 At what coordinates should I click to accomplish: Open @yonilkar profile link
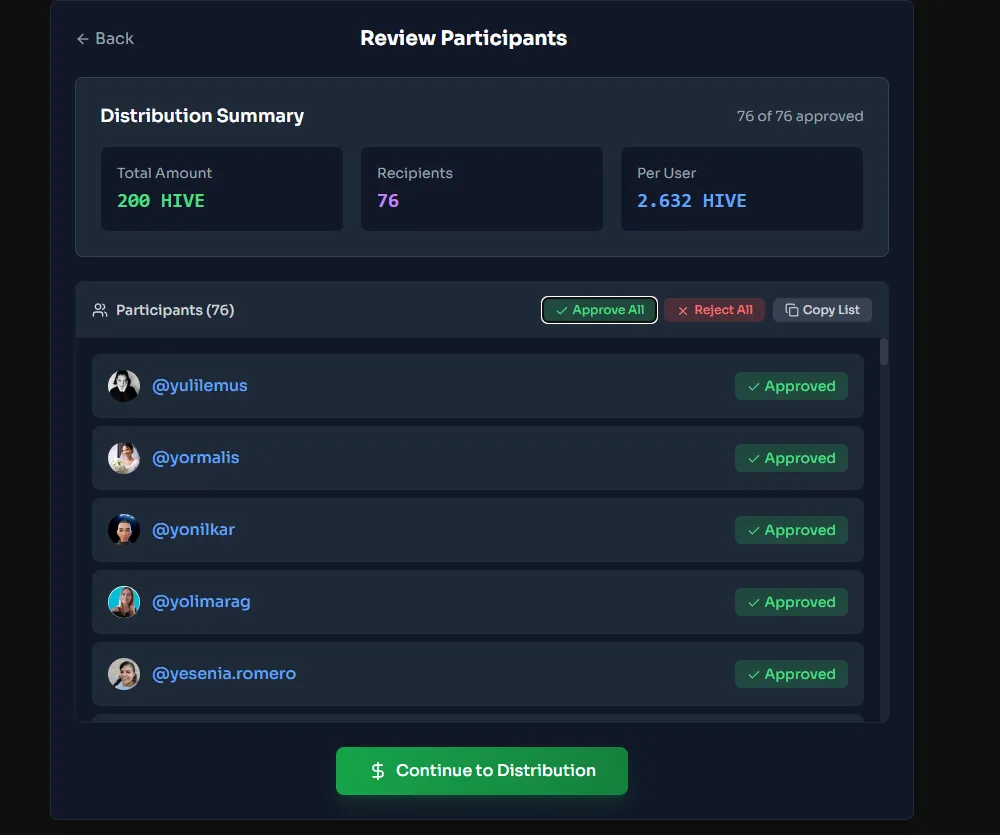point(193,530)
